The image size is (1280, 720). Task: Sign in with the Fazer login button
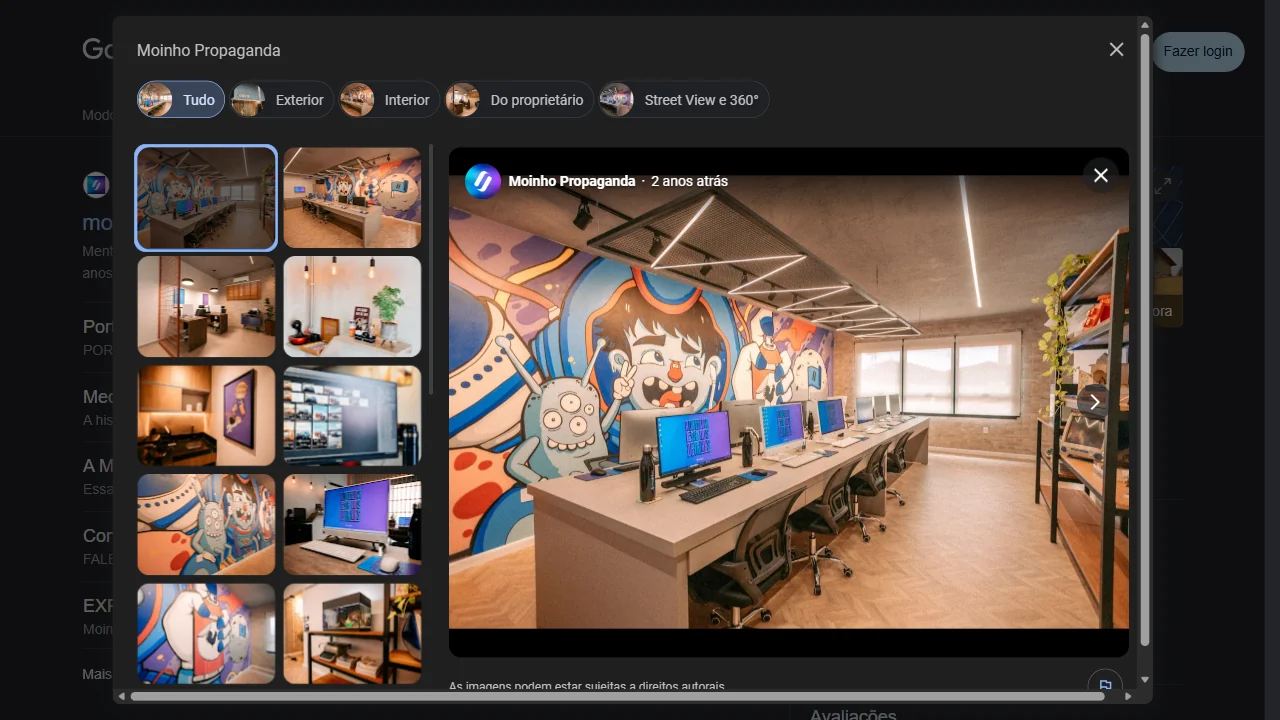coord(1198,52)
